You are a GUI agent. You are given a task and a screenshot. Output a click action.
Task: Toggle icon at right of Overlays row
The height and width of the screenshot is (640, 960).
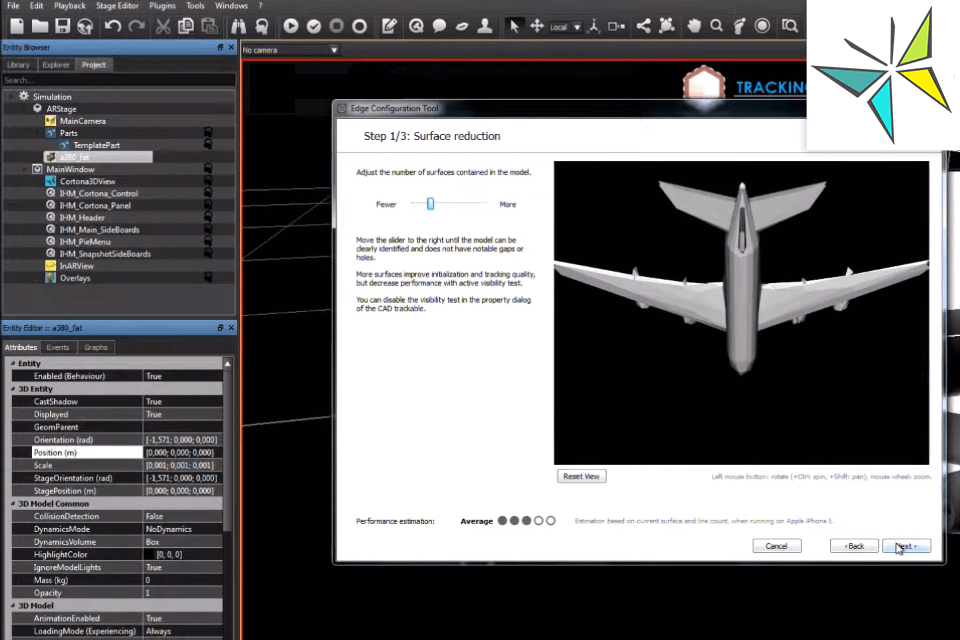208,277
